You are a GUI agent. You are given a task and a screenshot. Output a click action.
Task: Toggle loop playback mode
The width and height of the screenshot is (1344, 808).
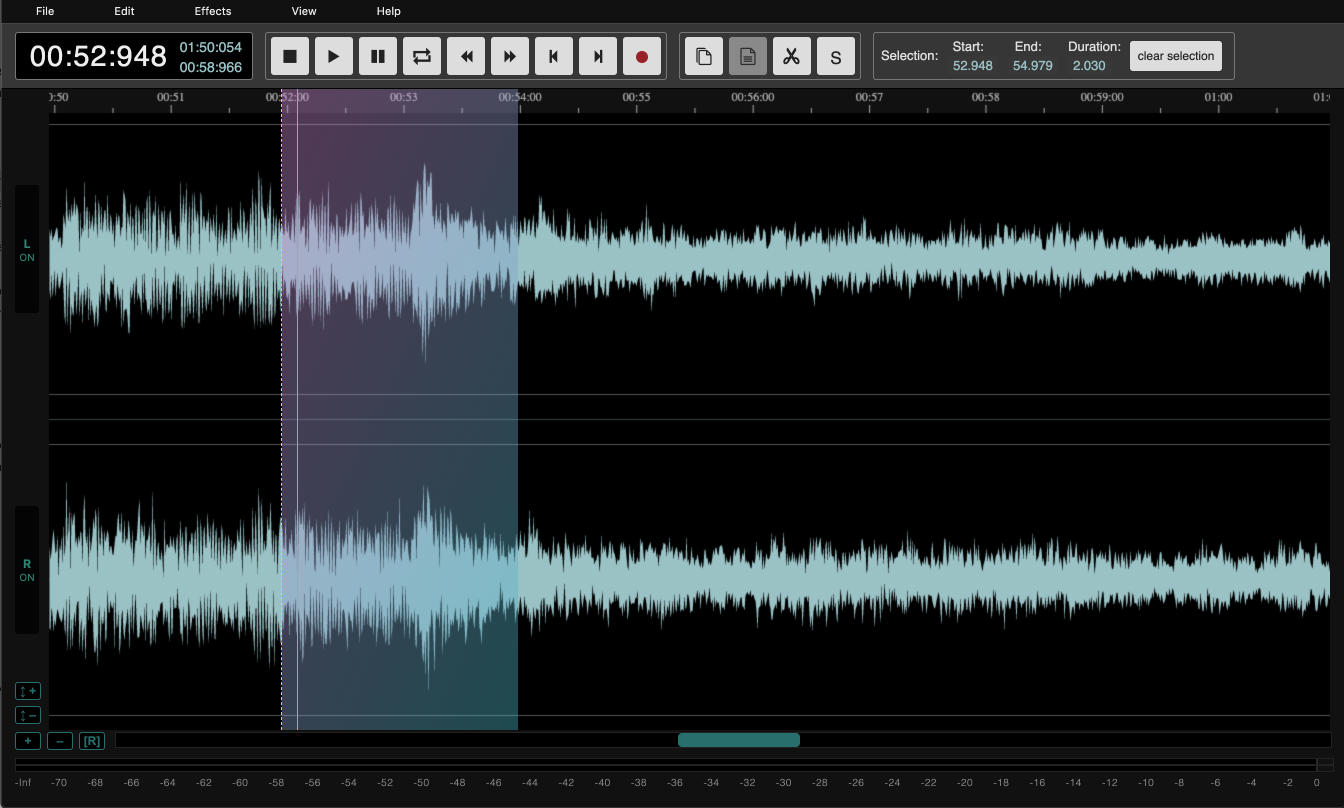[x=422, y=56]
